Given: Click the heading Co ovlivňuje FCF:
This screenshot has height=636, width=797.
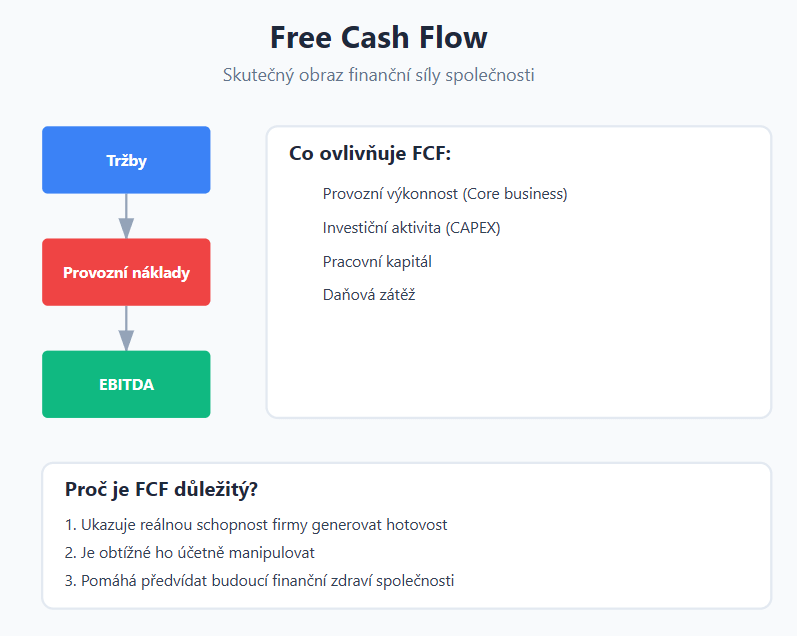Looking at the screenshot, I should 370,153.
